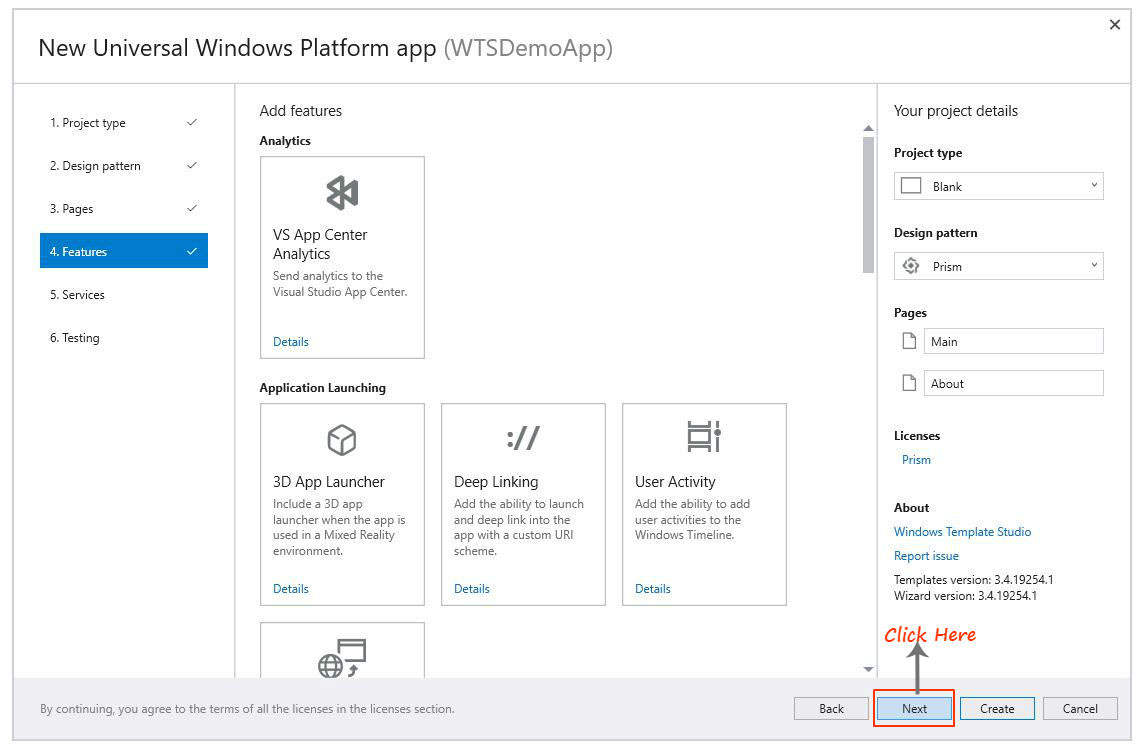Go to step 3. Pages
Screen dimensions: 1146x753
click(124, 209)
